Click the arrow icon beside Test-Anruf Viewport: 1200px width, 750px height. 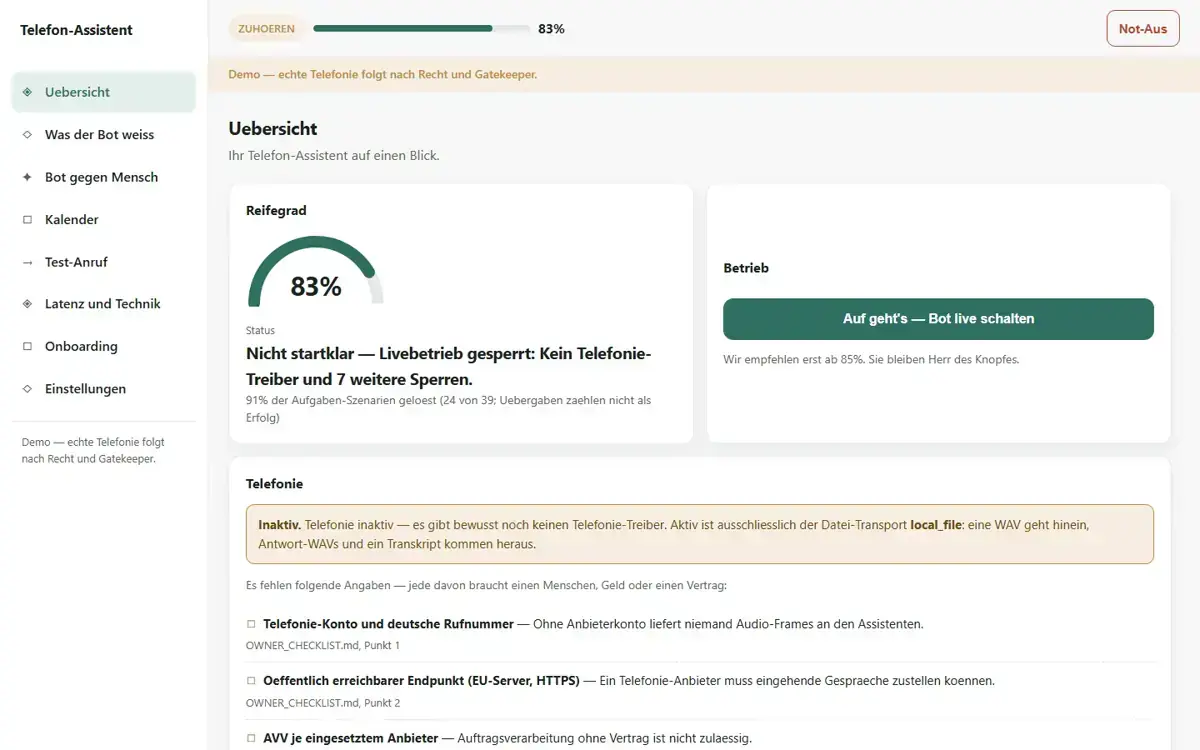click(27, 262)
